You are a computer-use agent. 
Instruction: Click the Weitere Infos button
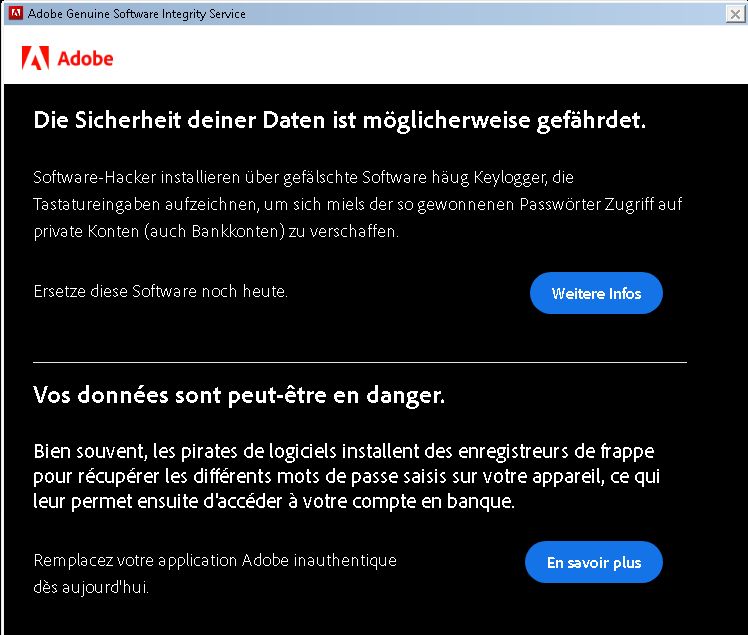tap(596, 293)
